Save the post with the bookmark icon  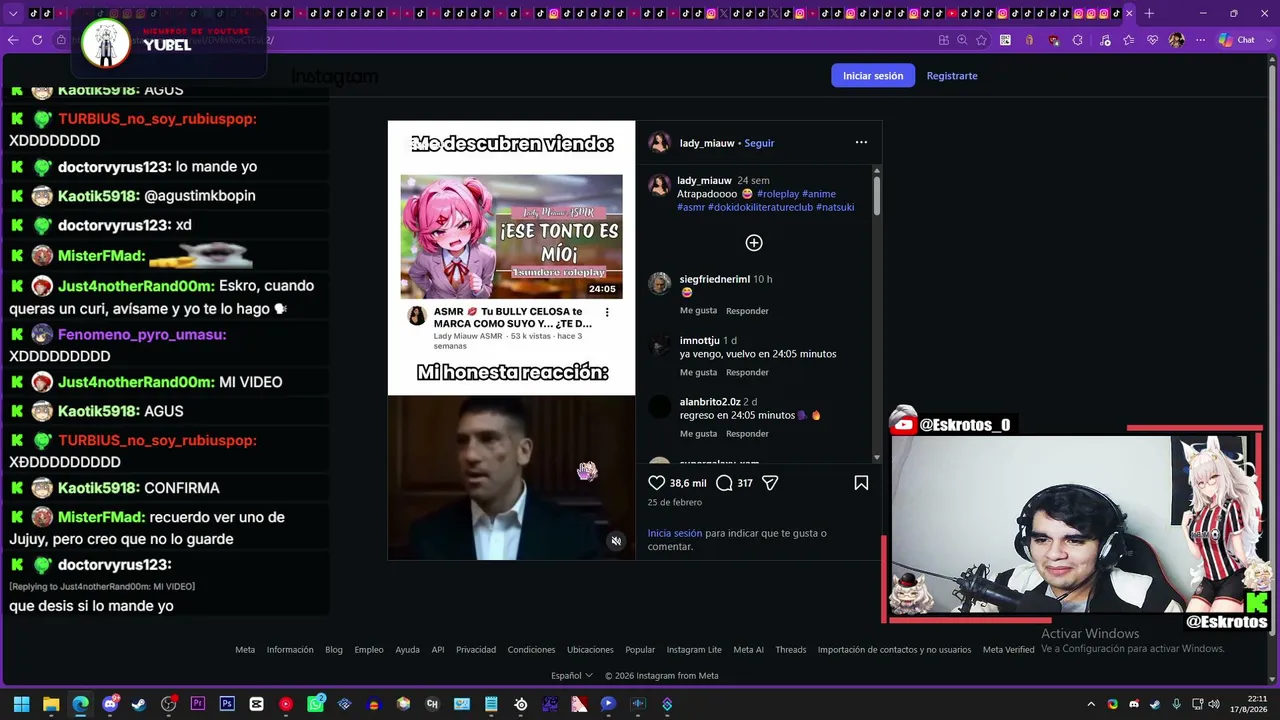861,483
